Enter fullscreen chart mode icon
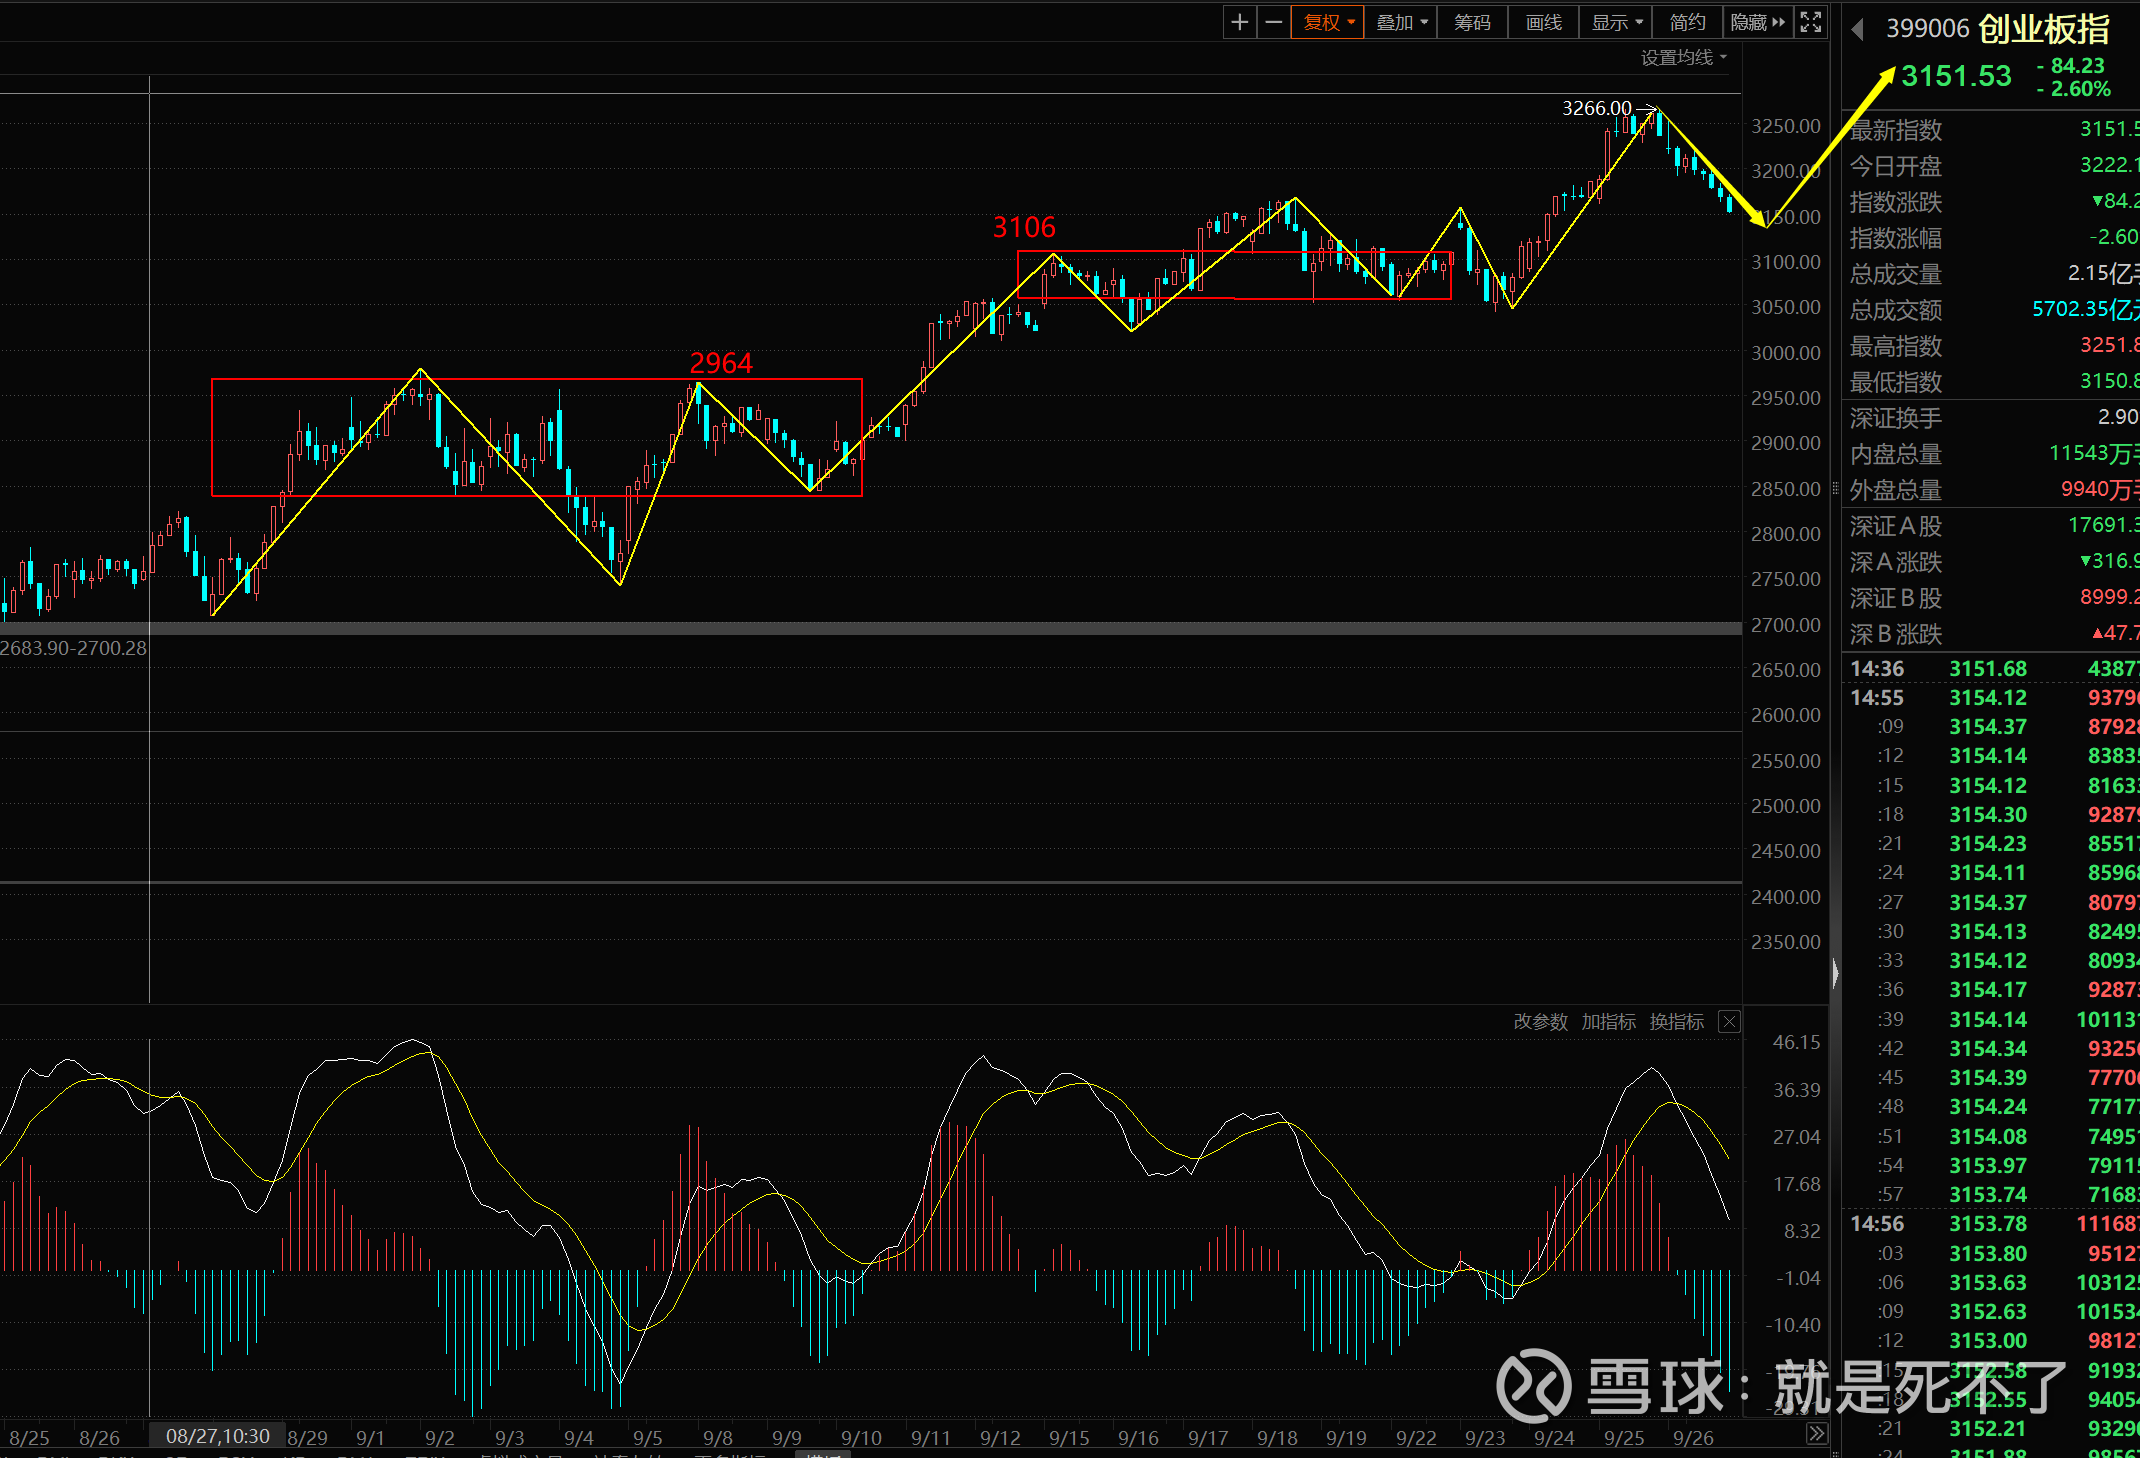The image size is (2140, 1458). tap(1810, 22)
